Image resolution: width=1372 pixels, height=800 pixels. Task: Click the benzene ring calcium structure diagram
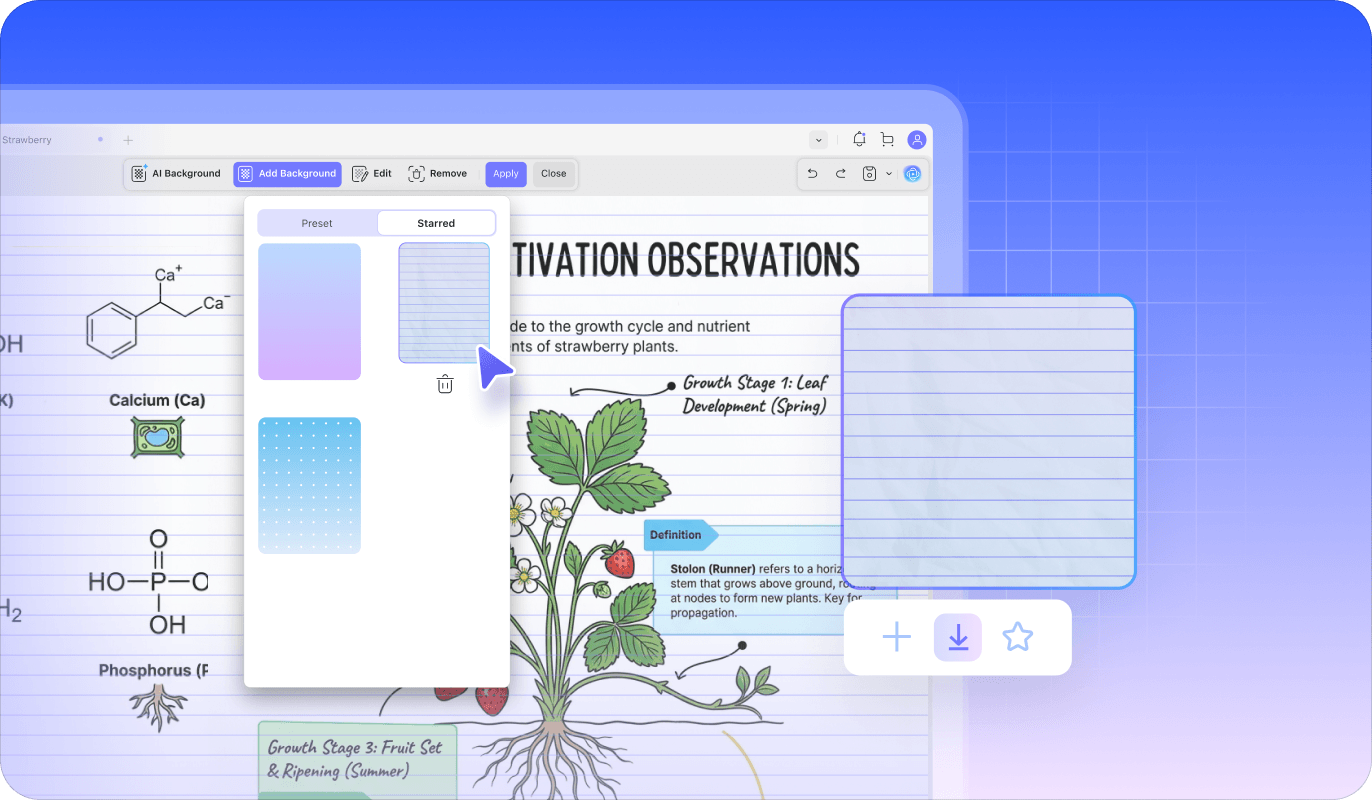[x=159, y=309]
